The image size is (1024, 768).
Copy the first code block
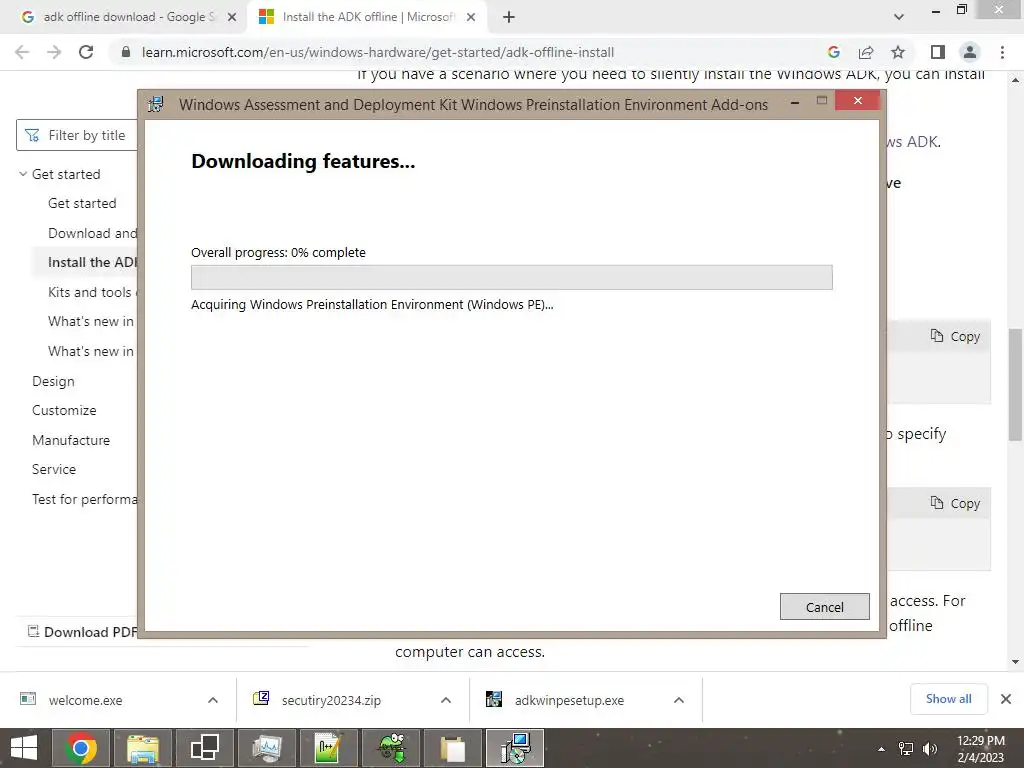tap(955, 336)
